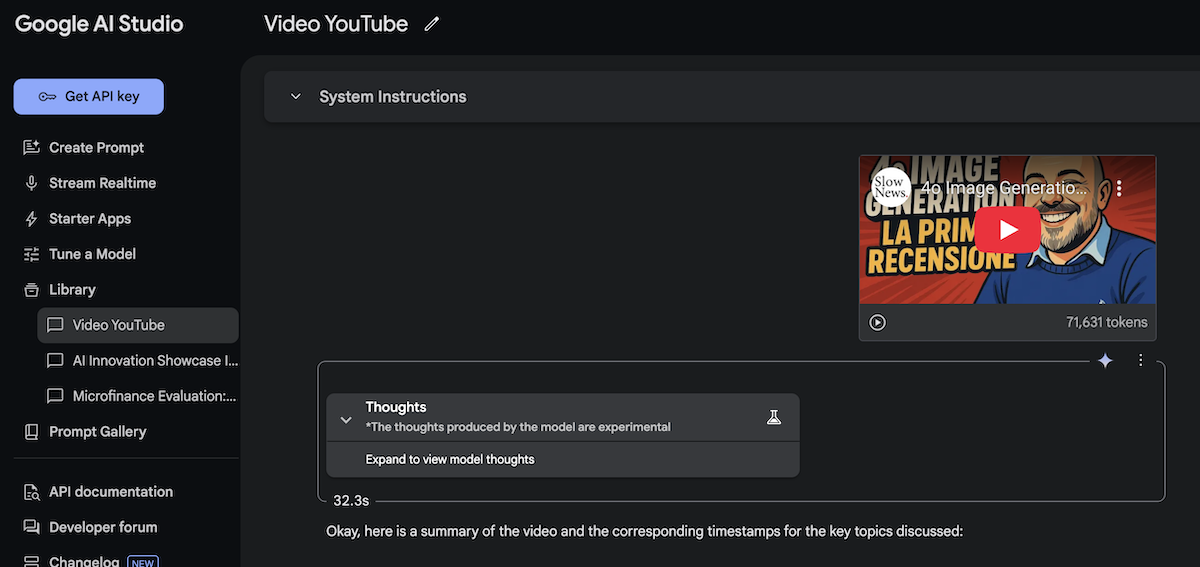Click the chat icon beside Microfinance Evaluation
This screenshot has height=567, width=1200.
[55, 396]
